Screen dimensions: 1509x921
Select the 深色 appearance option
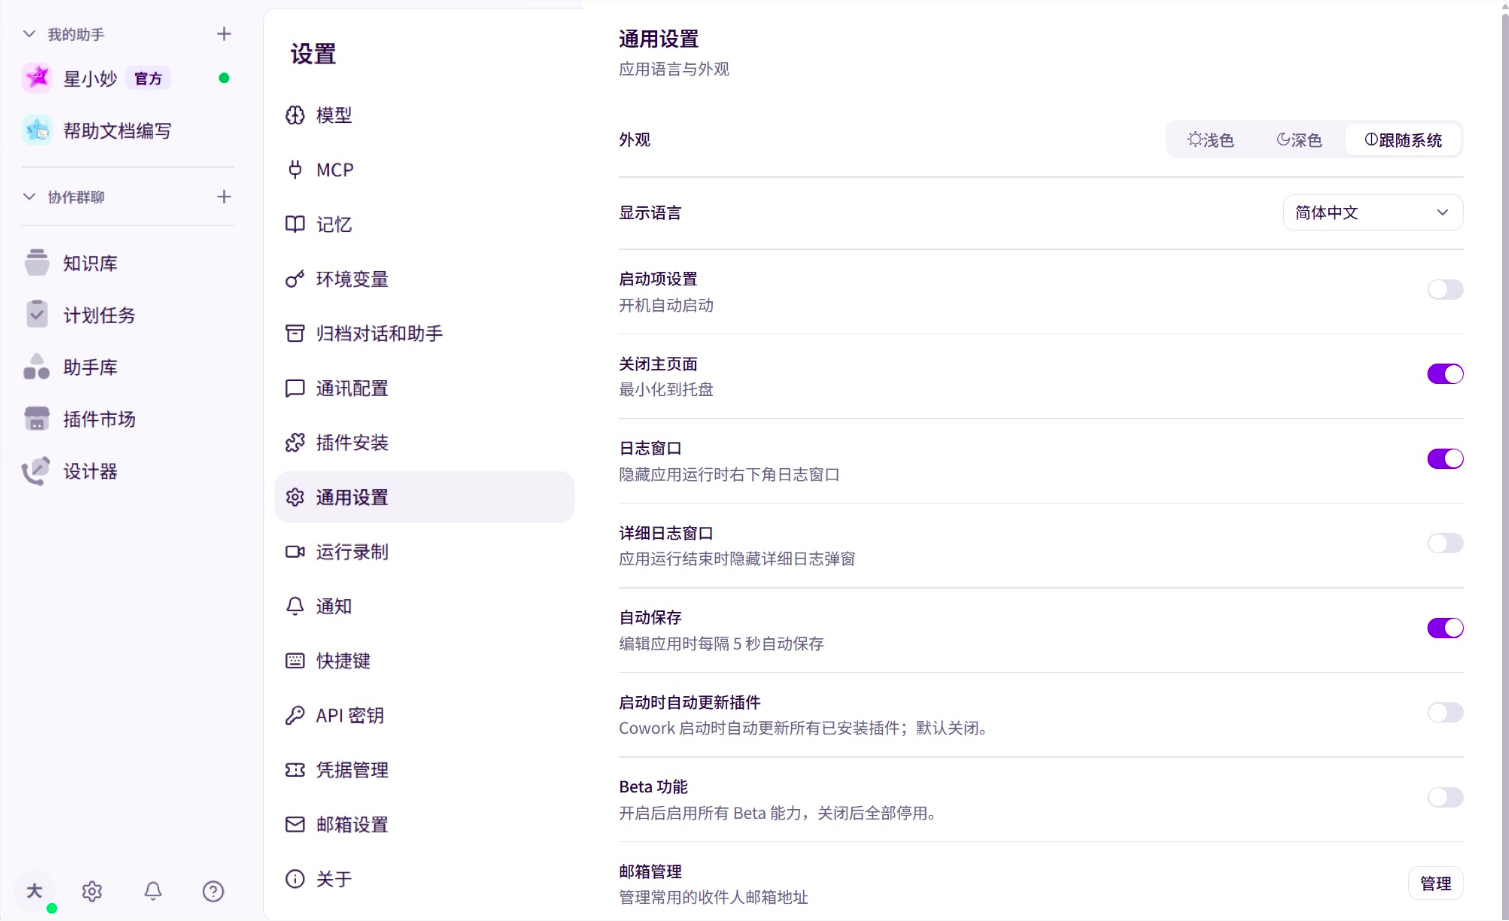pos(1299,140)
